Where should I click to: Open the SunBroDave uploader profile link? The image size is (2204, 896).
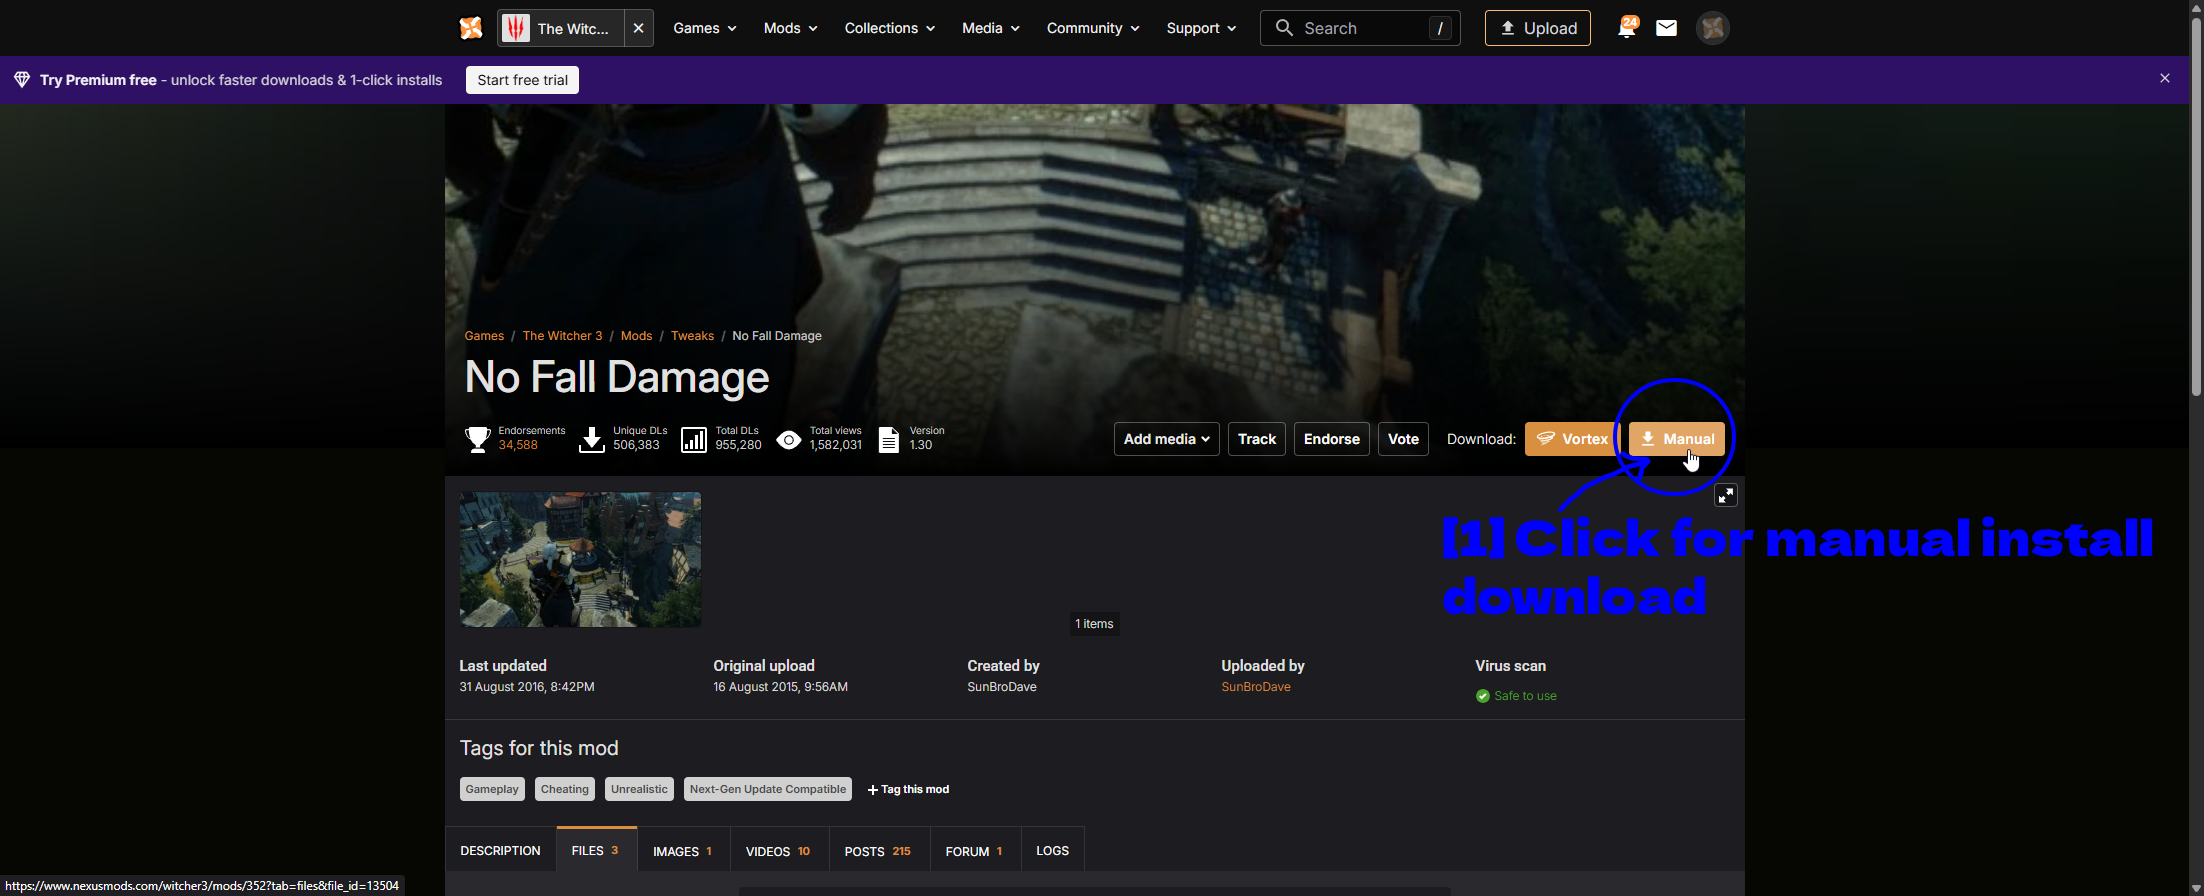click(1256, 687)
